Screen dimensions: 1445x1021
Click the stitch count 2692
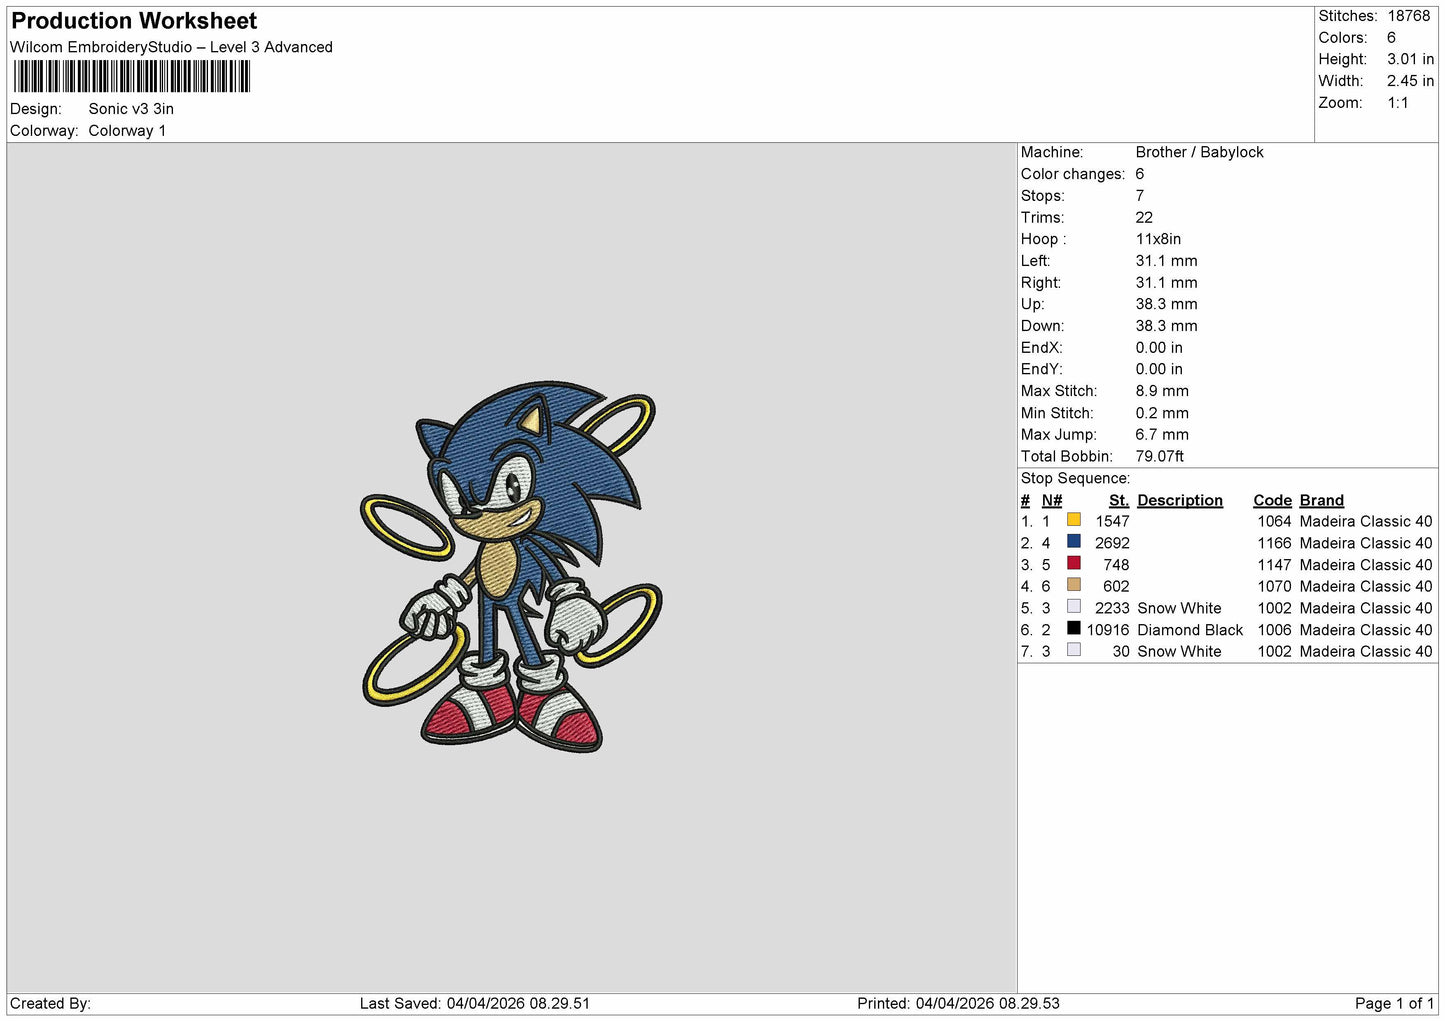[1112, 543]
